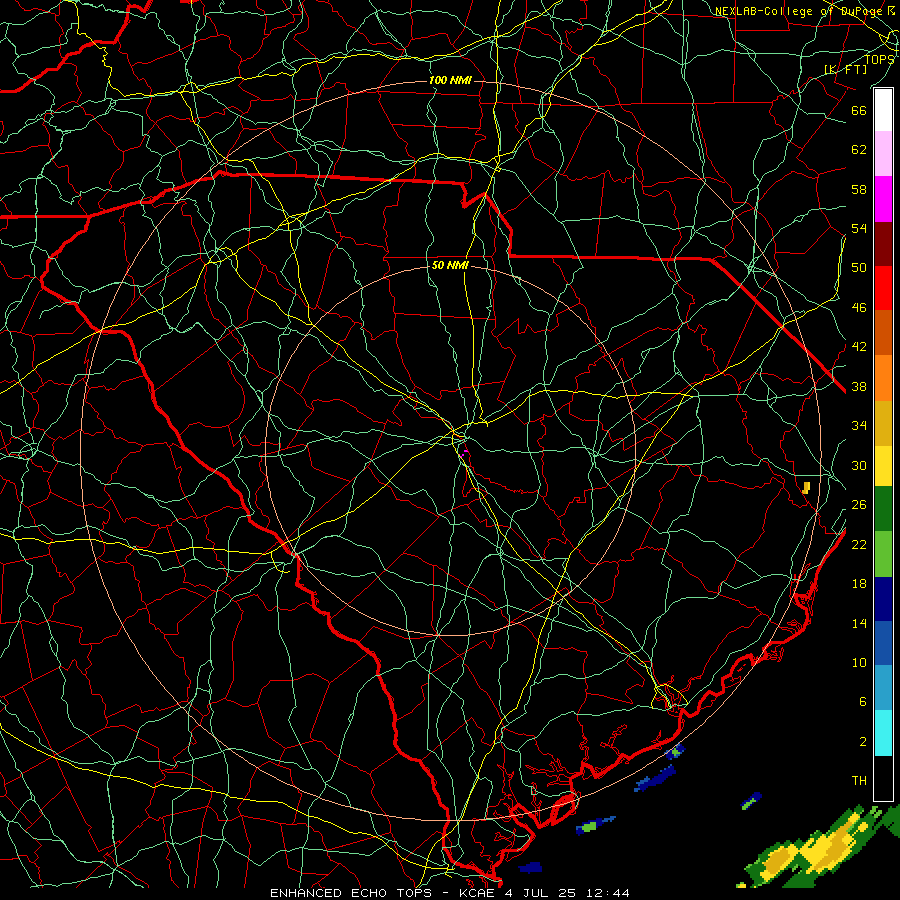The width and height of the screenshot is (900, 900).
Task: Select the dark green legend swatch
Action: pyautogui.click(x=883, y=509)
